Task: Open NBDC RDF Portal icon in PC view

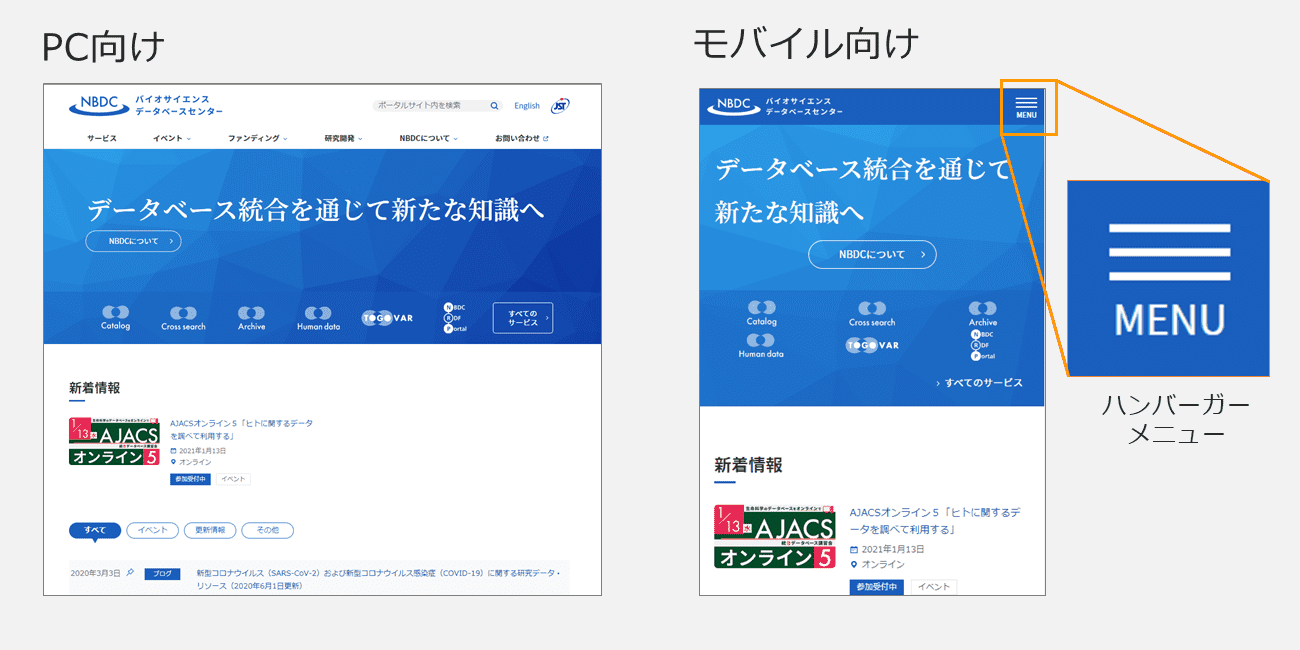Action: point(454,318)
